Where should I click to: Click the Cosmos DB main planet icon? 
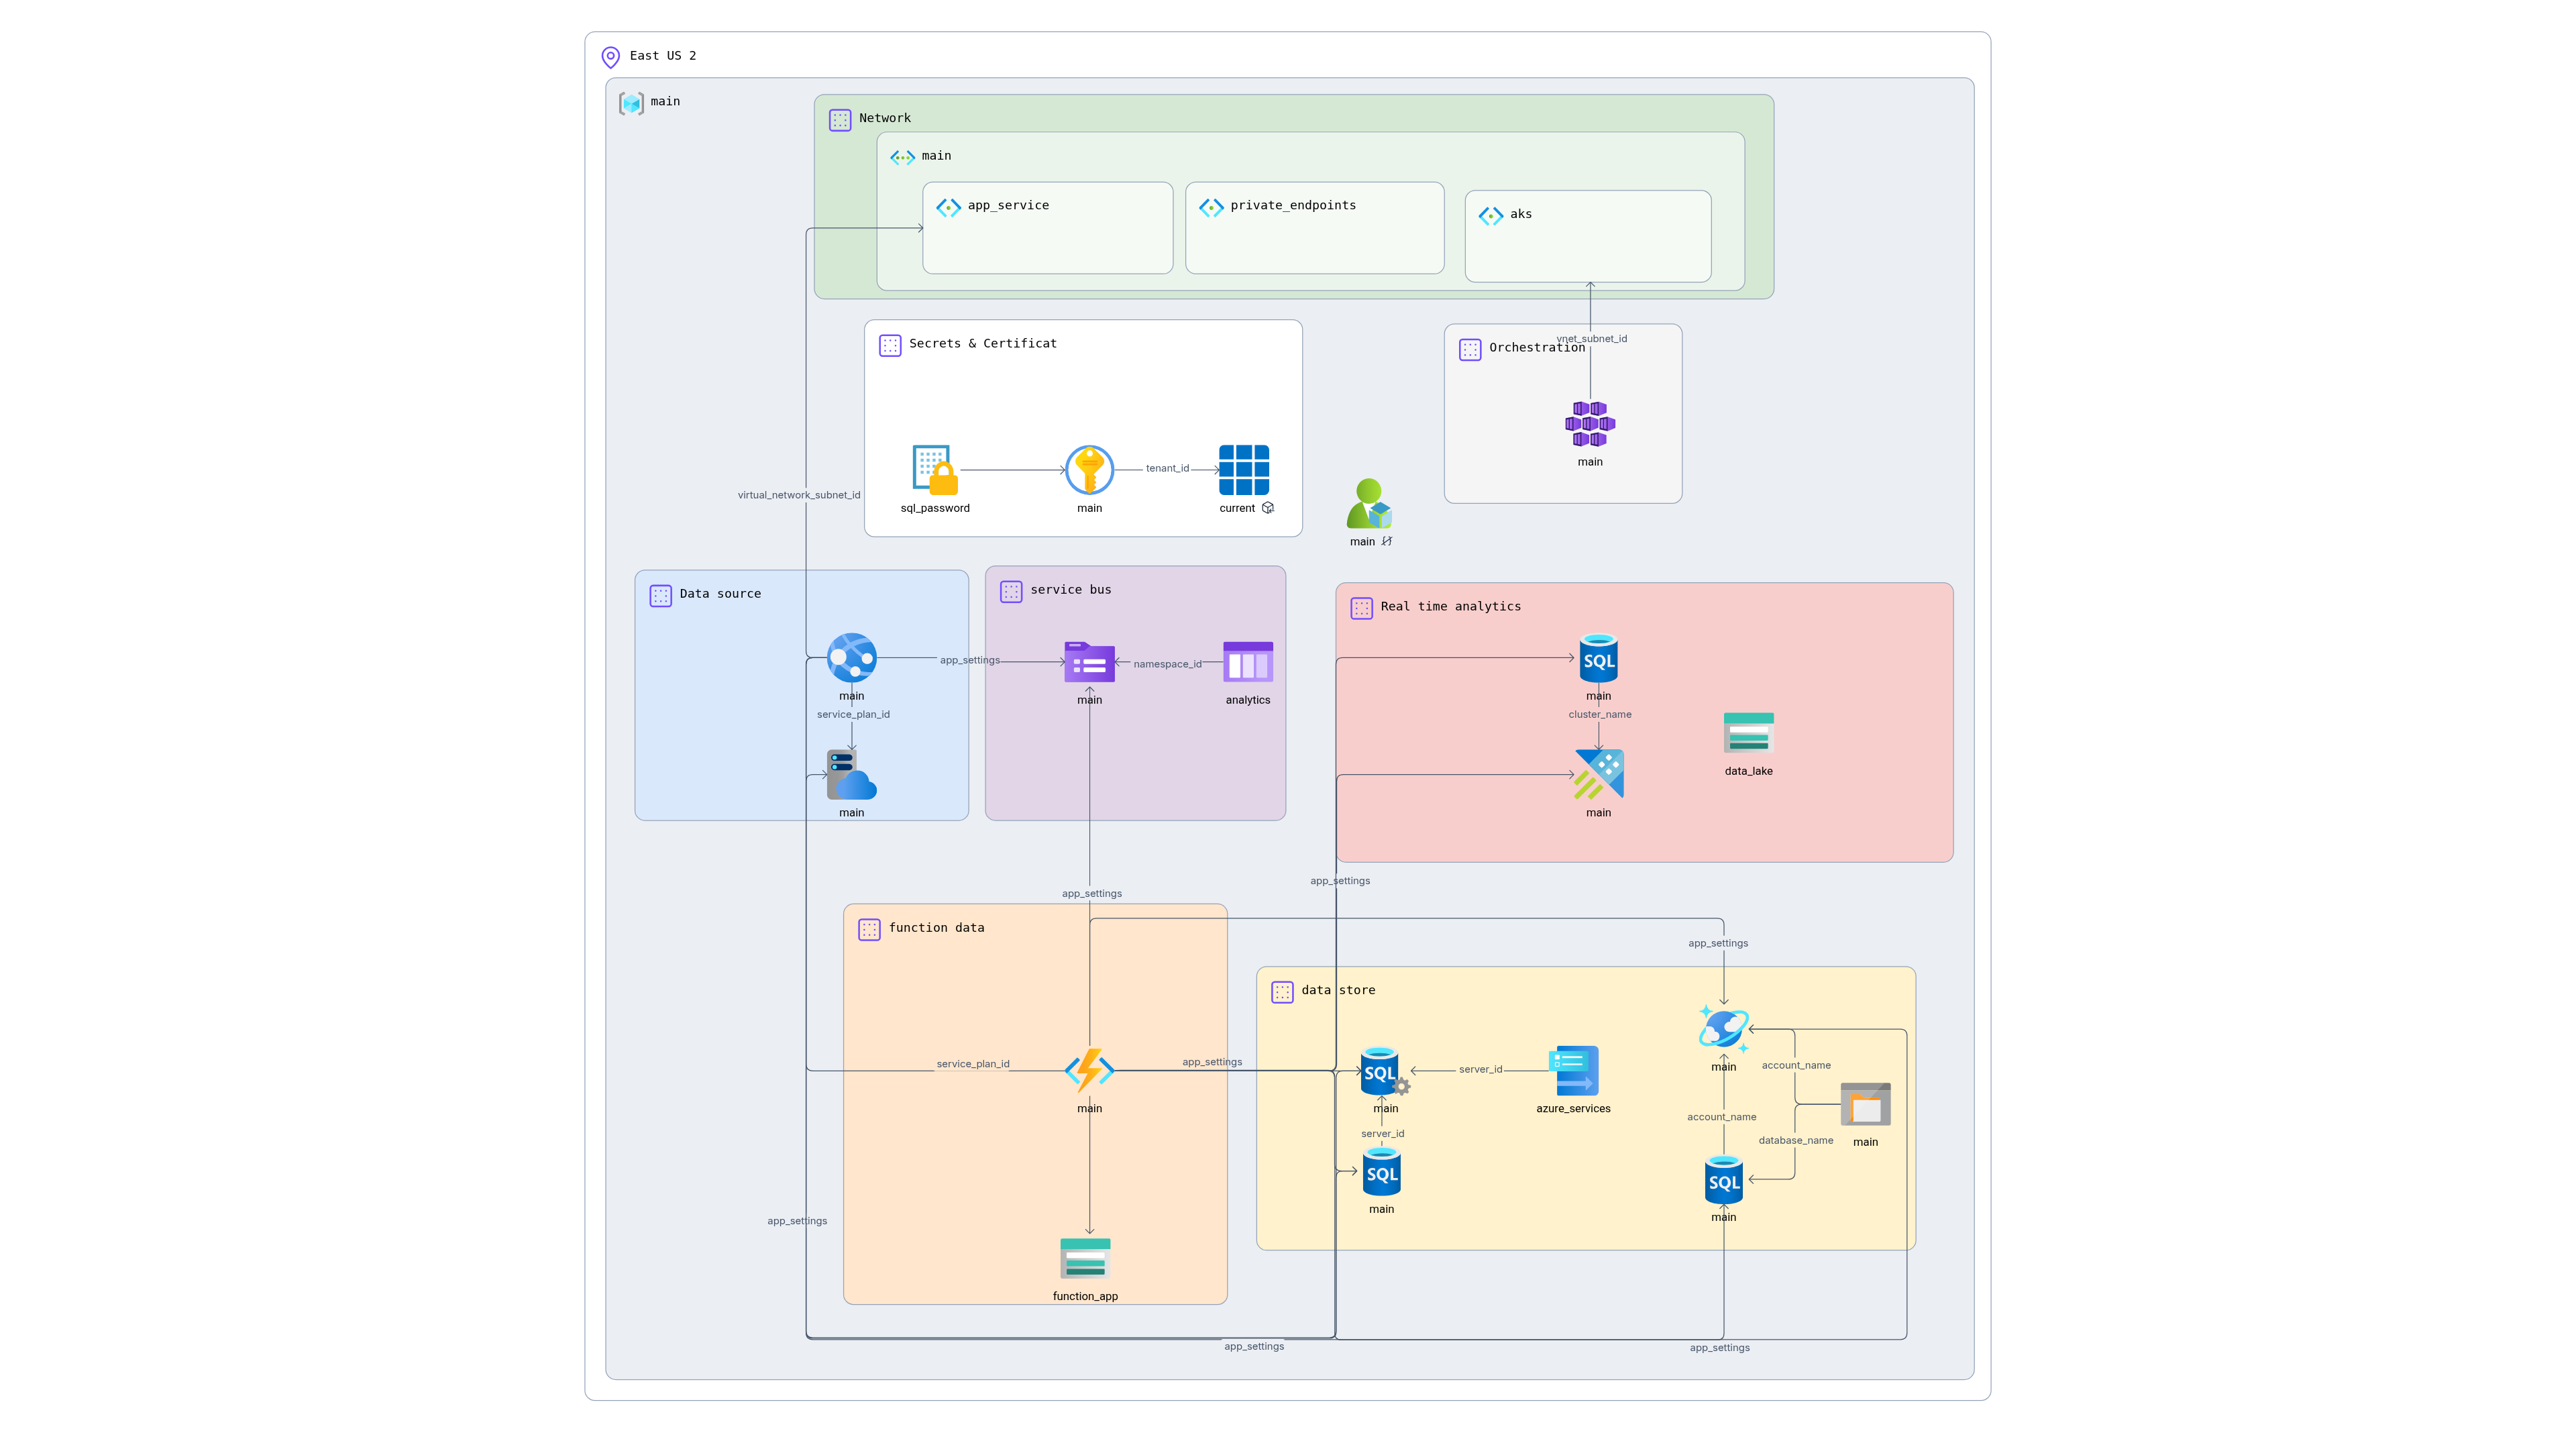coord(1724,1029)
